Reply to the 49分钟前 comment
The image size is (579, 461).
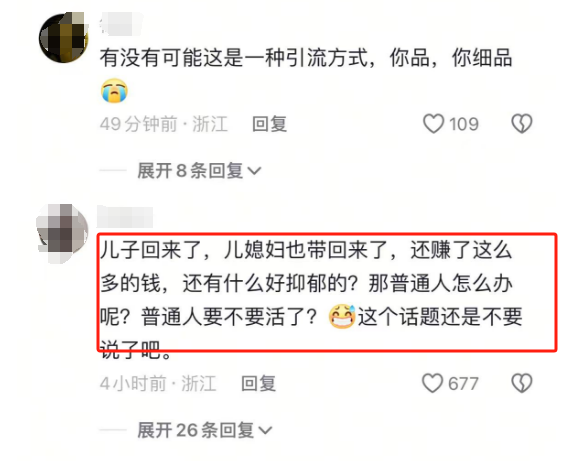click(269, 124)
